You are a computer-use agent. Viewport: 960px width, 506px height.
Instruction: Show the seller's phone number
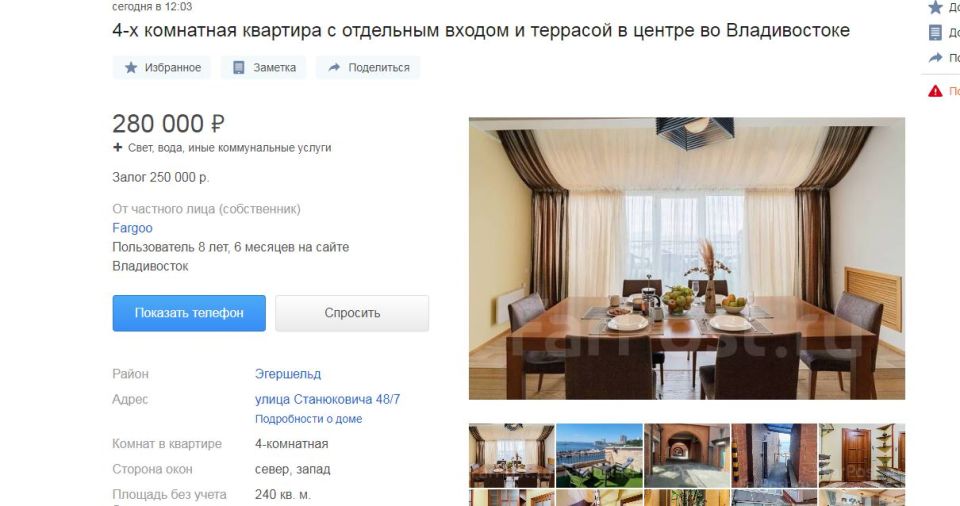pyautogui.click(x=189, y=313)
